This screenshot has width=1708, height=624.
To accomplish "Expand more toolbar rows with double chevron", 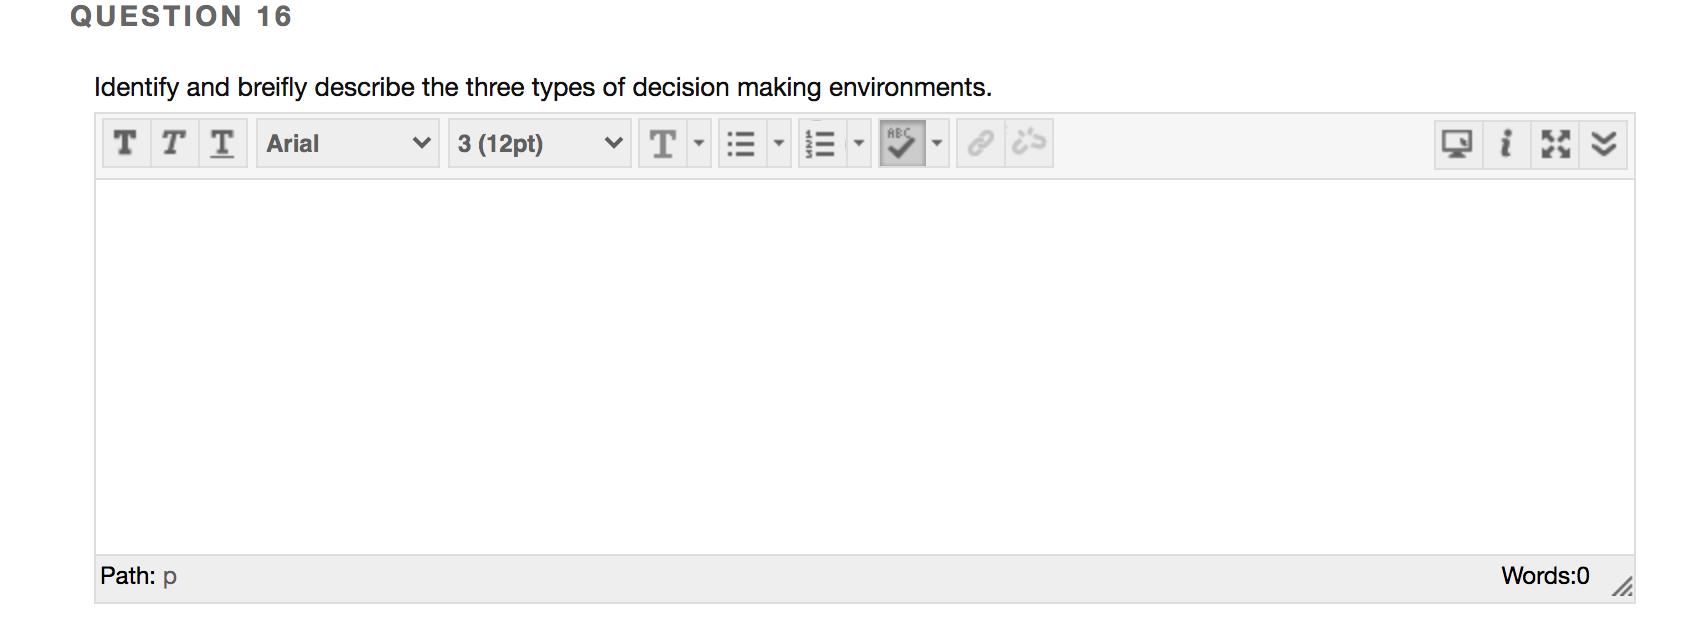I will pyautogui.click(x=1604, y=144).
